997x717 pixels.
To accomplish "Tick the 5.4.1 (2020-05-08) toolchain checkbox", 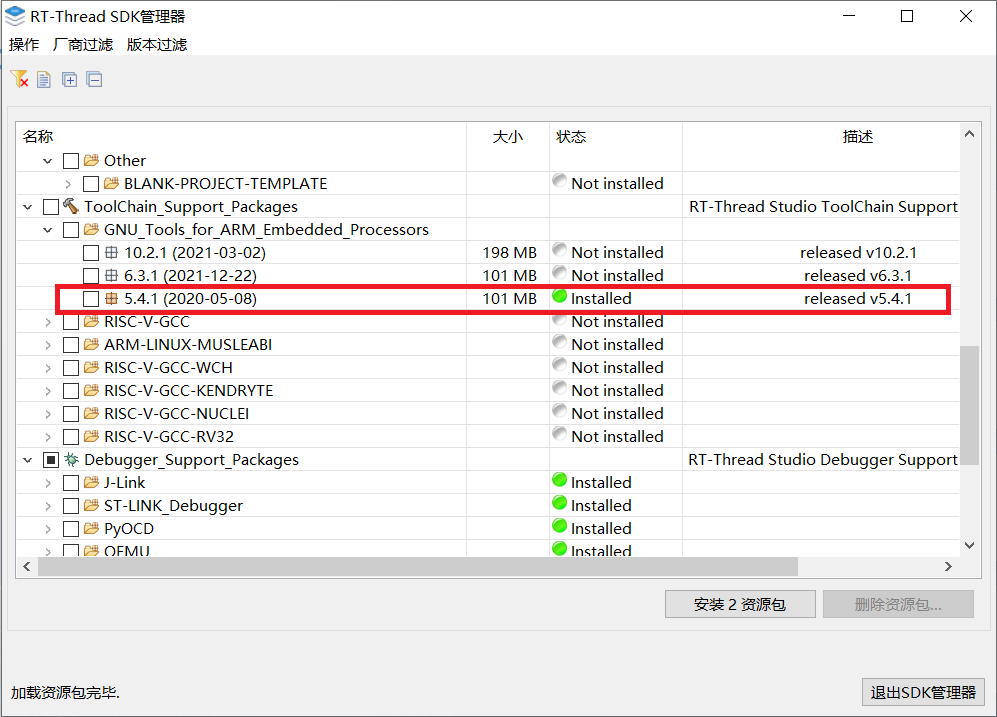I will pyautogui.click(x=91, y=299).
